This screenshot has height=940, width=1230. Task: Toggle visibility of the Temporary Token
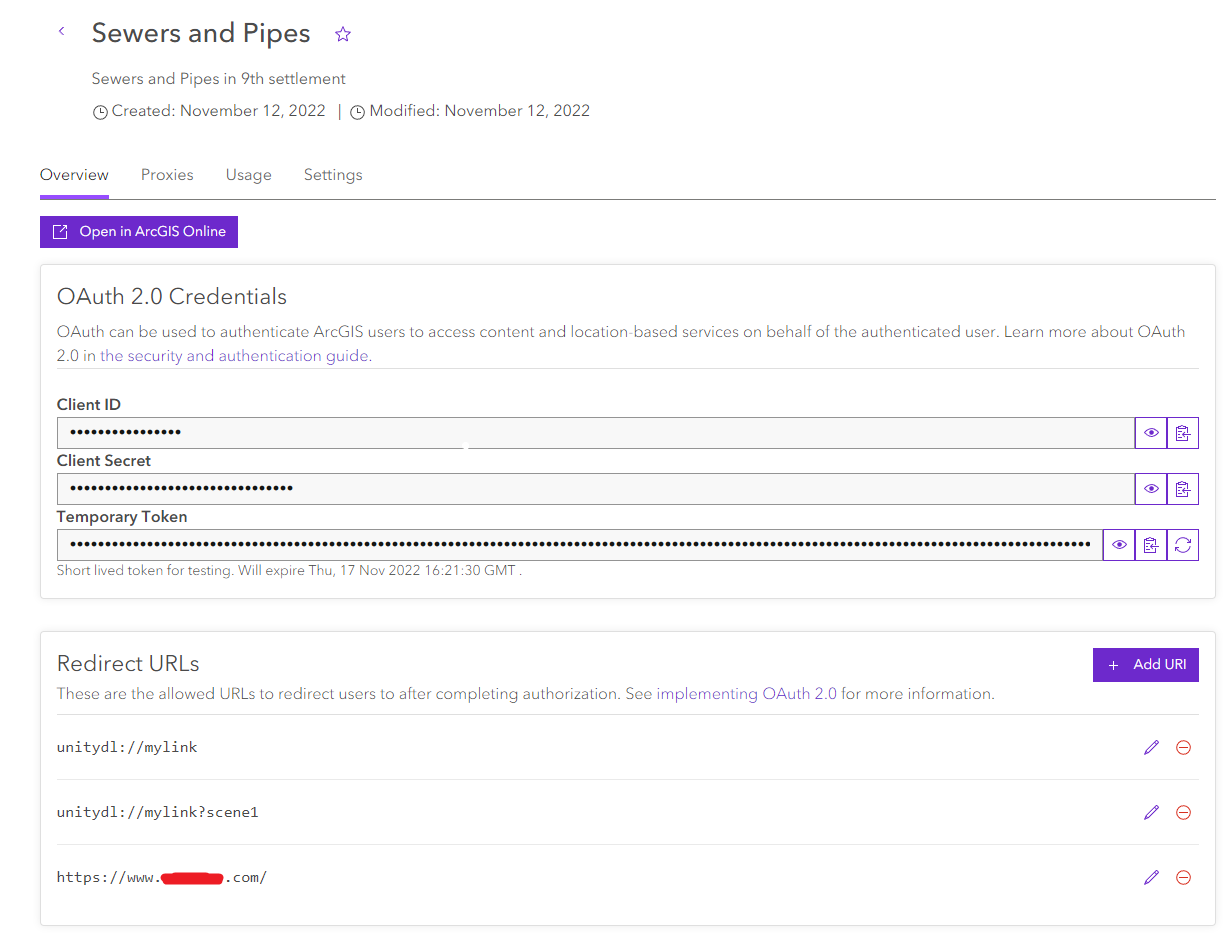[x=1119, y=545]
